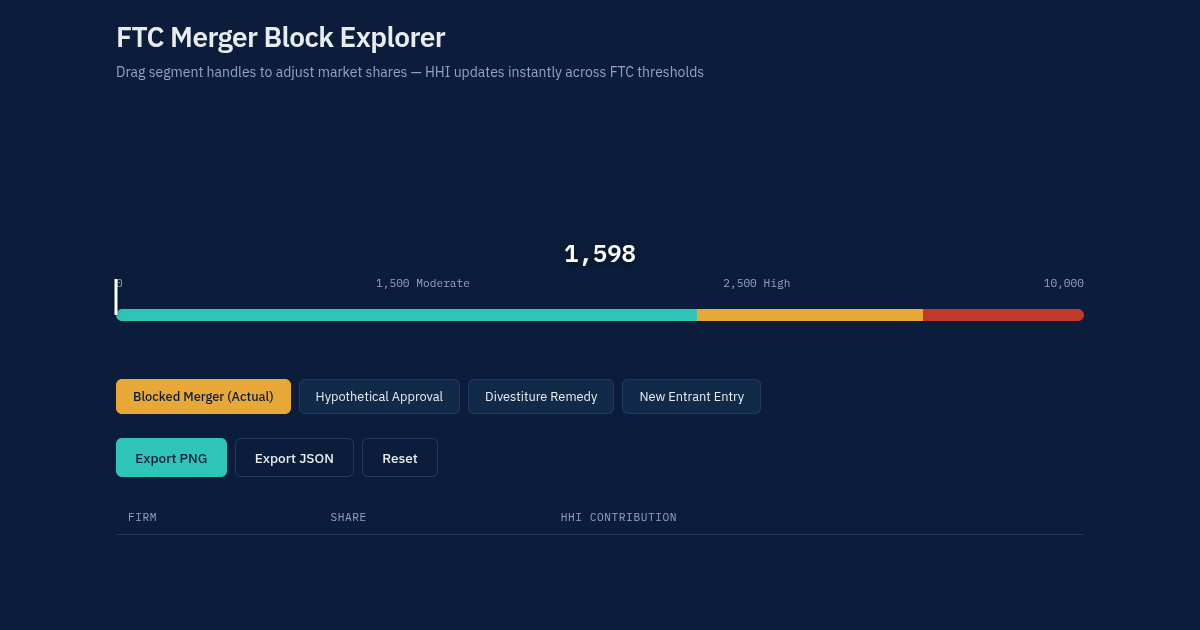The width and height of the screenshot is (1200, 630).
Task: Select the Blocked Merger (Actual) scenario
Action: click(203, 396)
